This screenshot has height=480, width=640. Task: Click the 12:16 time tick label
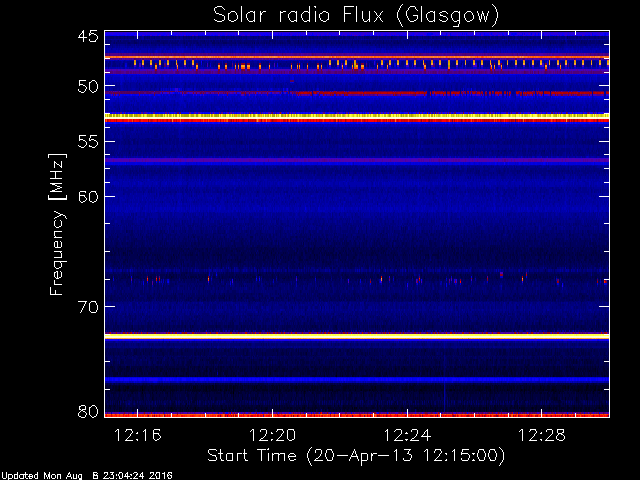tap(138, 435)
